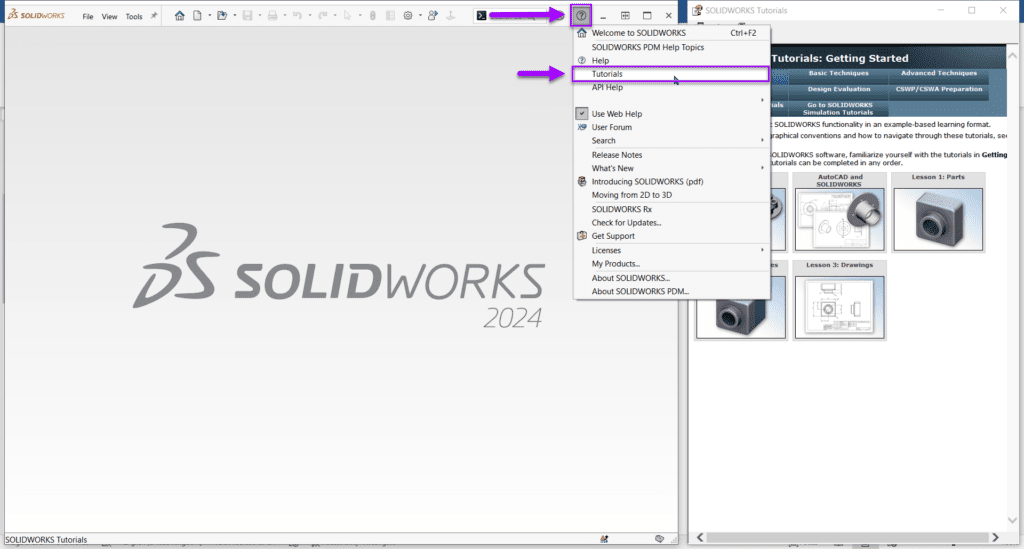Open Introducing SOLIDWORKS (pdf) entry
The image size is (1024, 549).
671,181
